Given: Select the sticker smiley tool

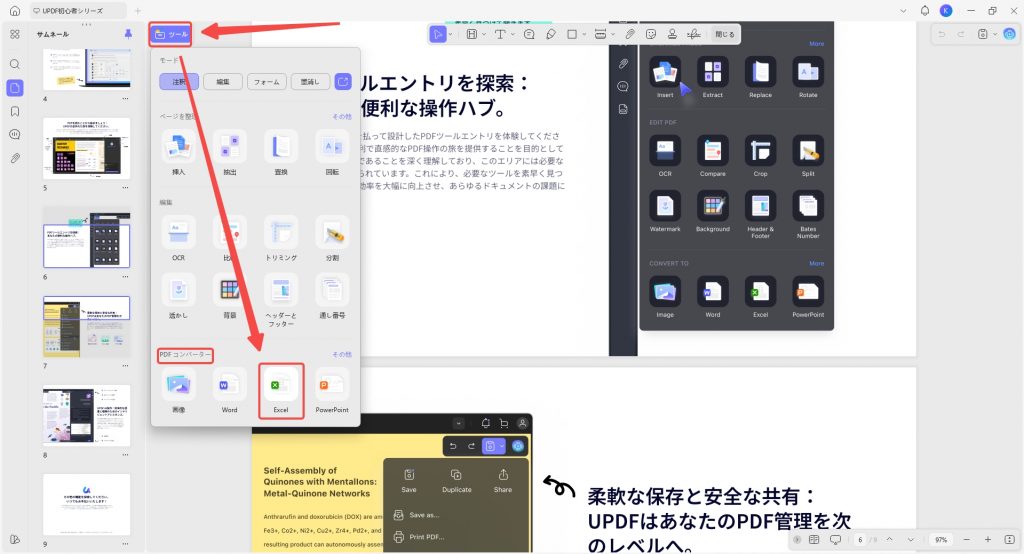Looking at the screenshot, I should click(x=651, y=34).
